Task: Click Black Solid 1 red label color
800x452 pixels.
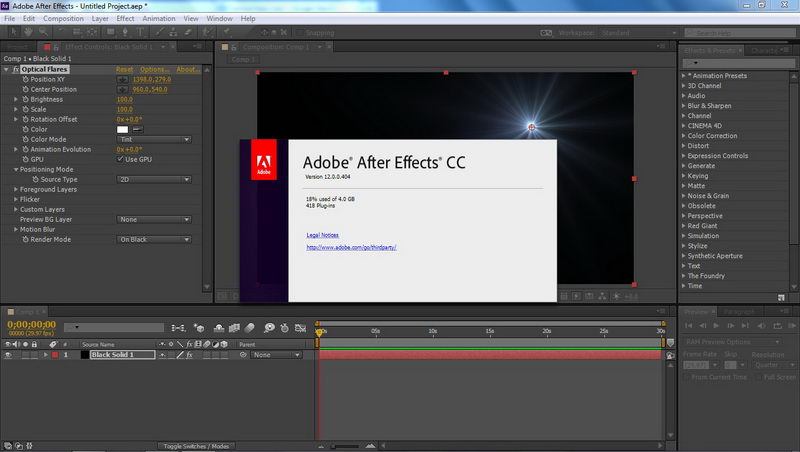Action: coord(55,355)
